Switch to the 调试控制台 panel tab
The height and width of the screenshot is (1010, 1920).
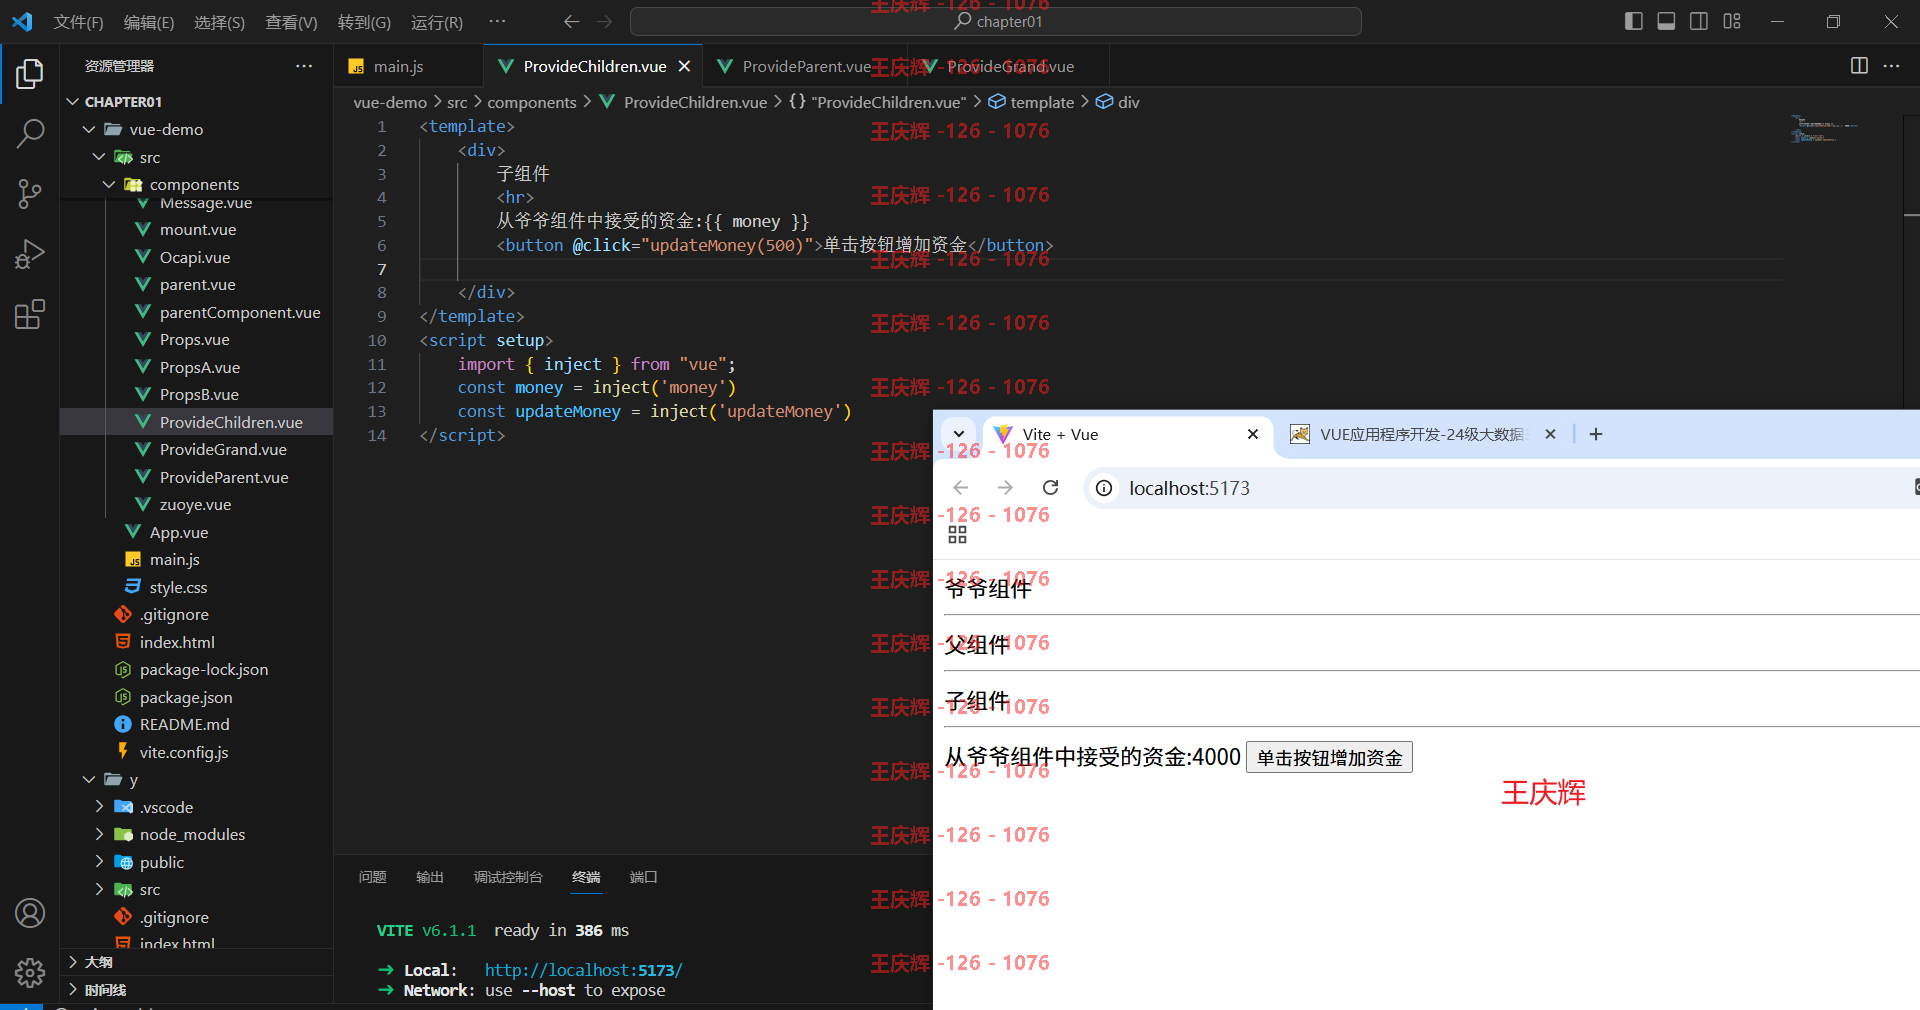508,877
